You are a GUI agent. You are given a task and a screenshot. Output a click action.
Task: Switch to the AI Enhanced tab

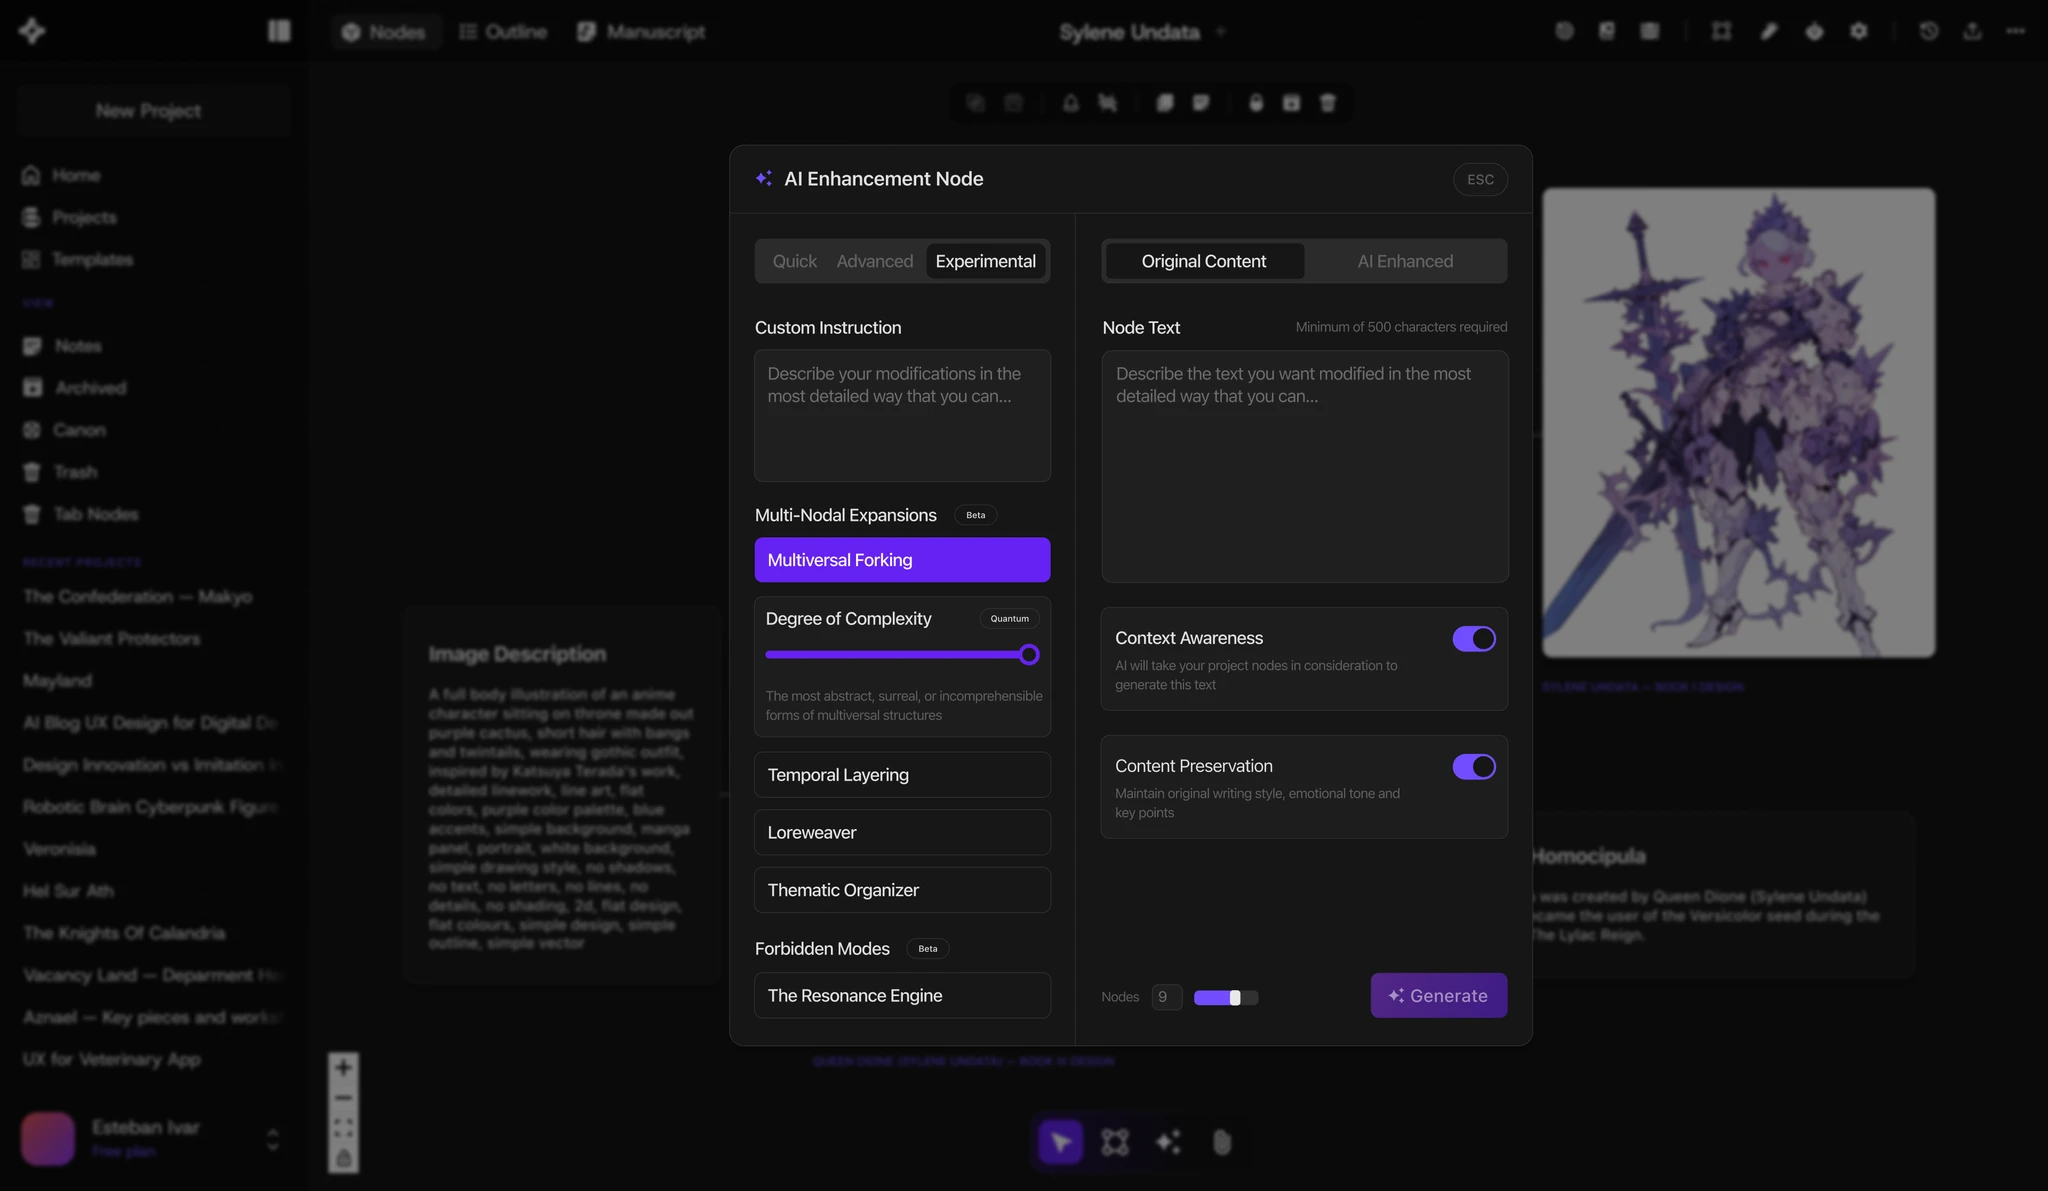click(1405, 261)
